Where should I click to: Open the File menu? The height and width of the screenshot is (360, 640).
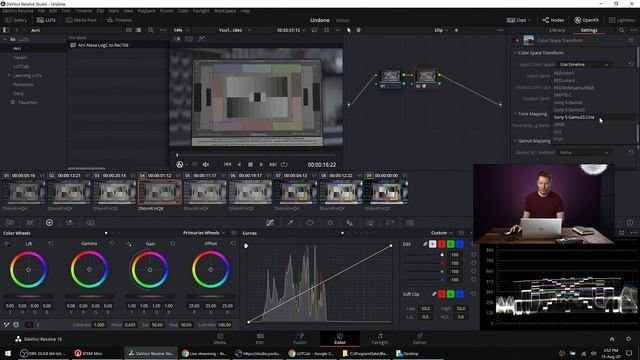point(41,11)
